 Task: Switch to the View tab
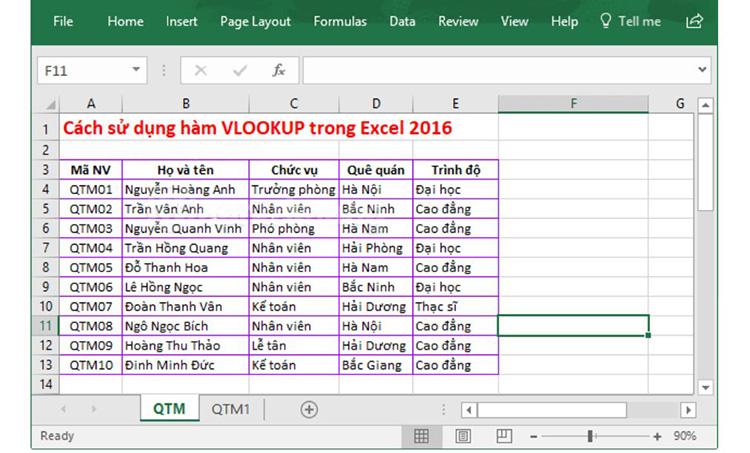[x=515, y=22]
